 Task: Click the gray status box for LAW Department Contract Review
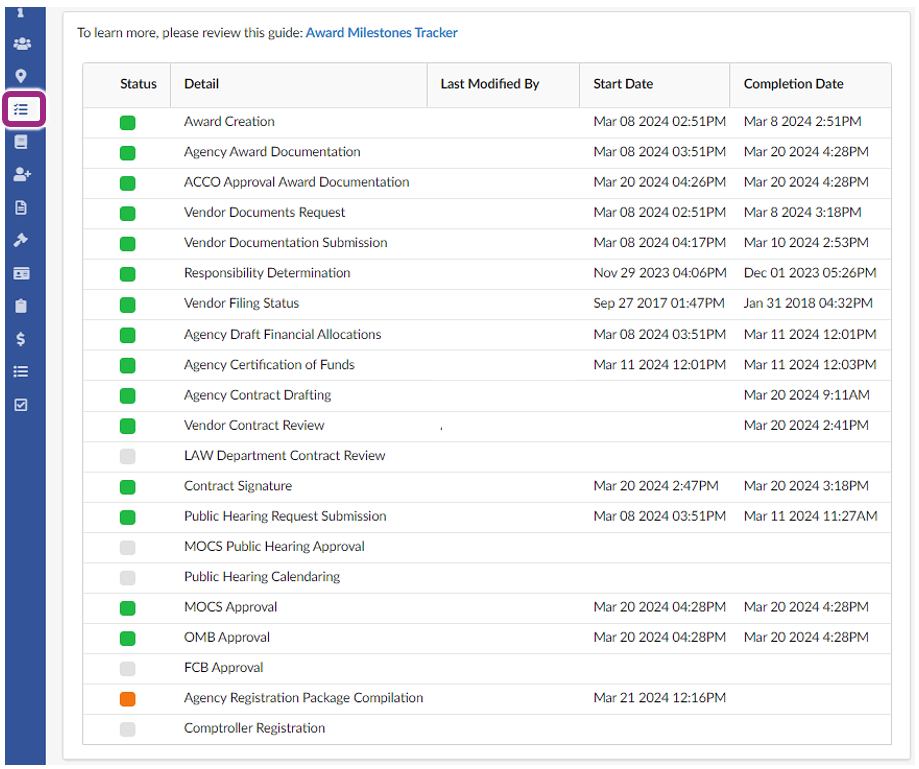click(127, 456)
